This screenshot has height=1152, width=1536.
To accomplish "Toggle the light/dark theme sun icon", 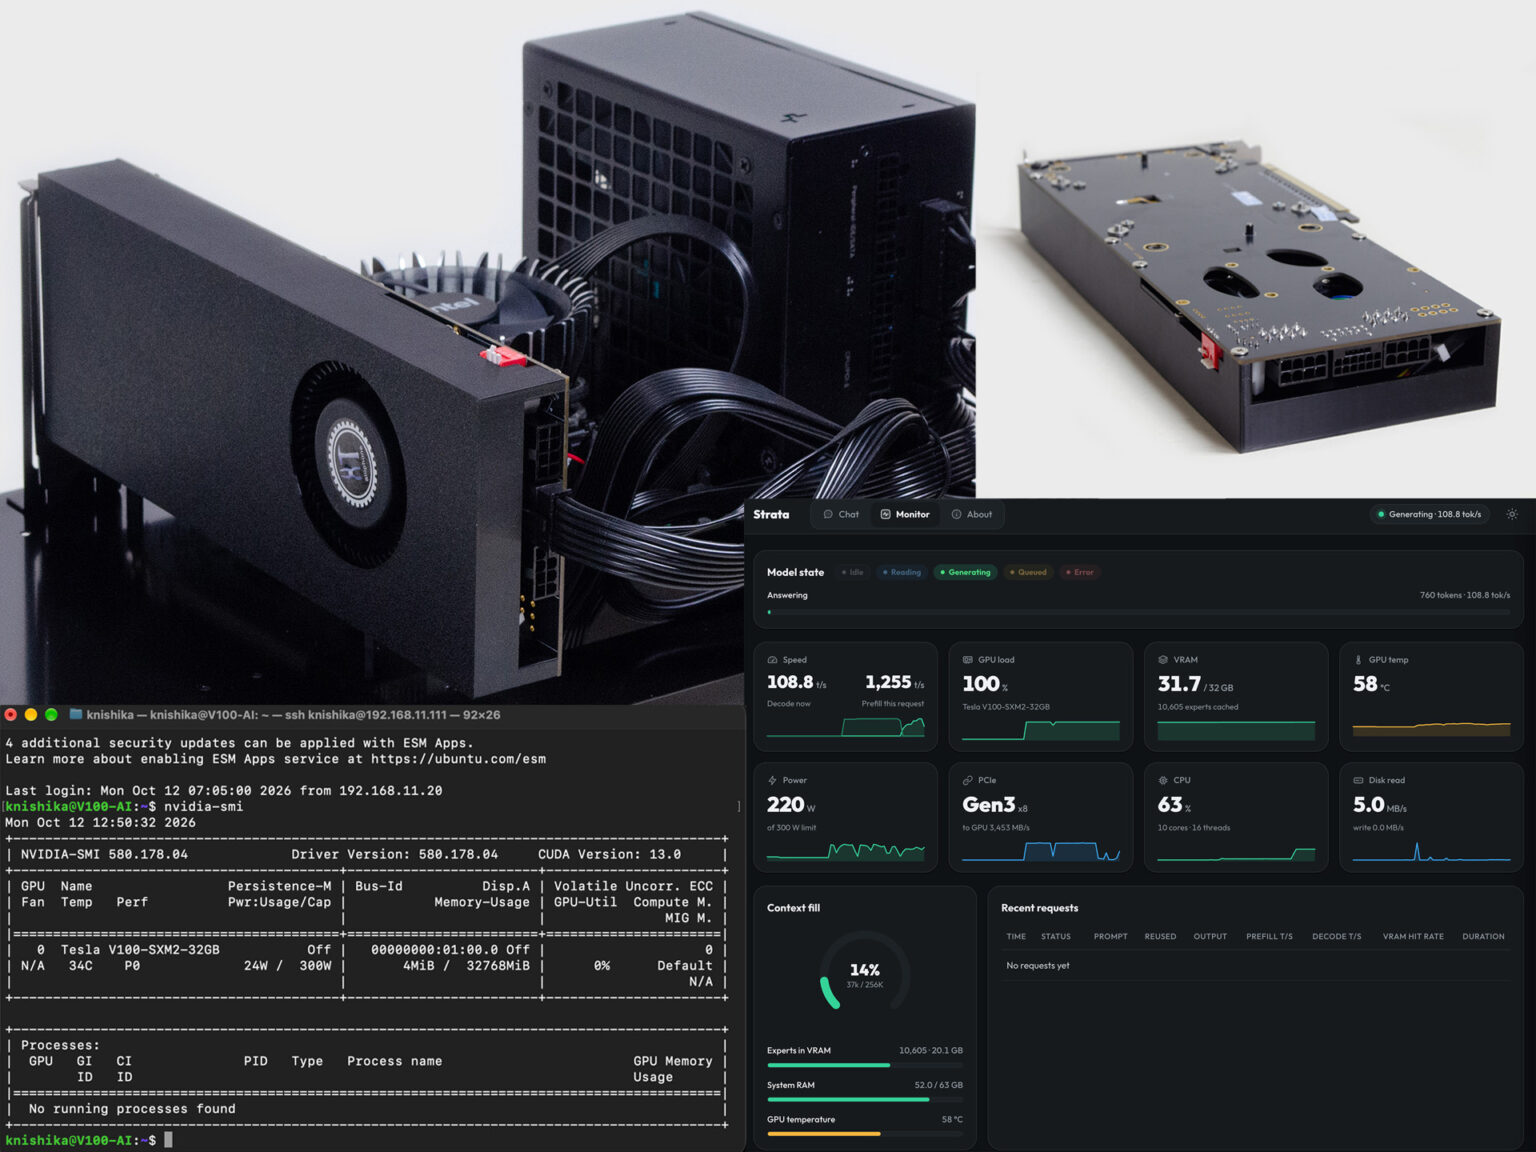I will tap(1511, 514).
